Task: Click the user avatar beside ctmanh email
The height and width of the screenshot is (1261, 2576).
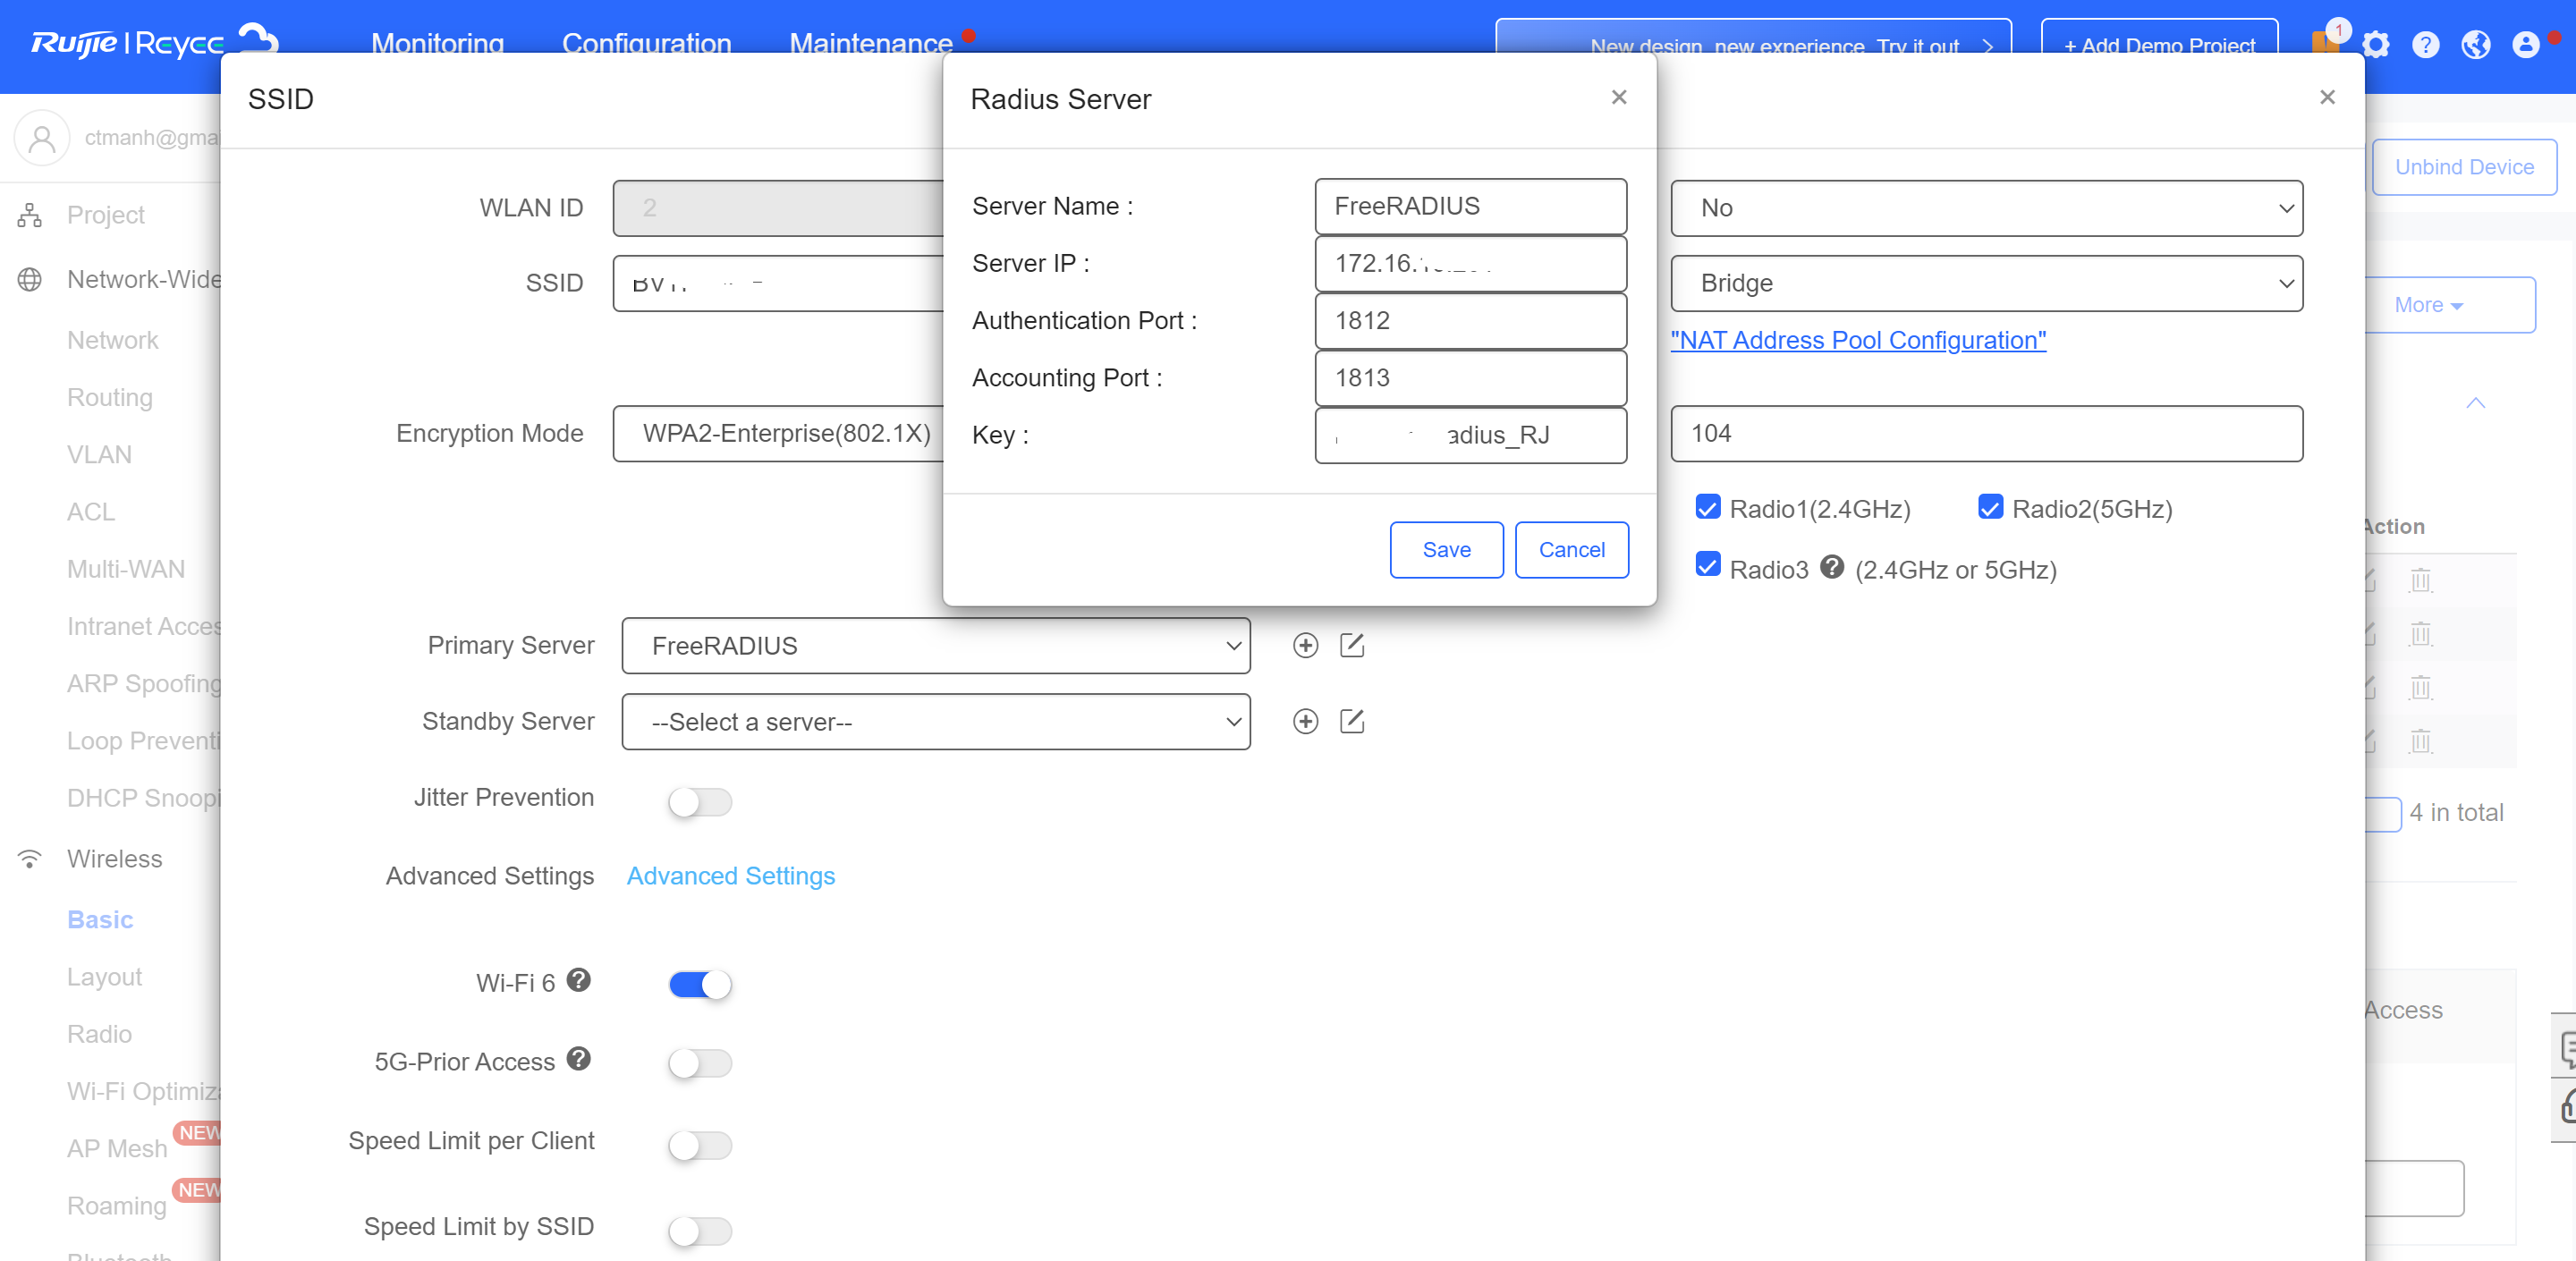Action: (42, 138)
